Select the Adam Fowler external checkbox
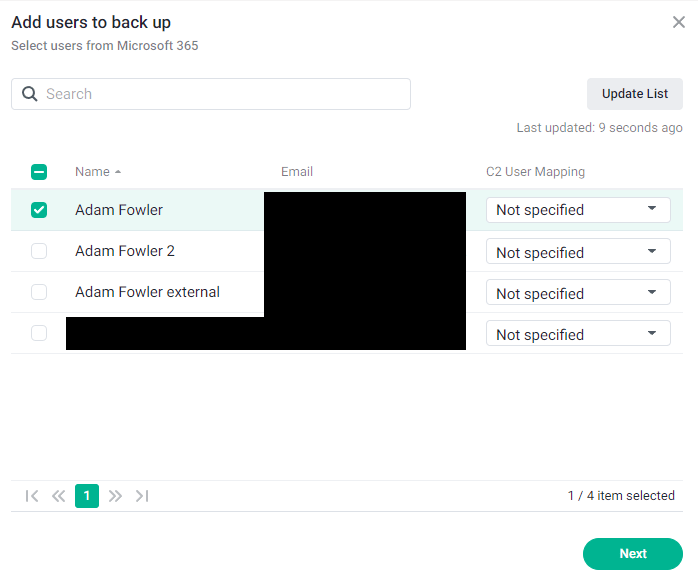 pyautogui.click(x=39, y=292)
